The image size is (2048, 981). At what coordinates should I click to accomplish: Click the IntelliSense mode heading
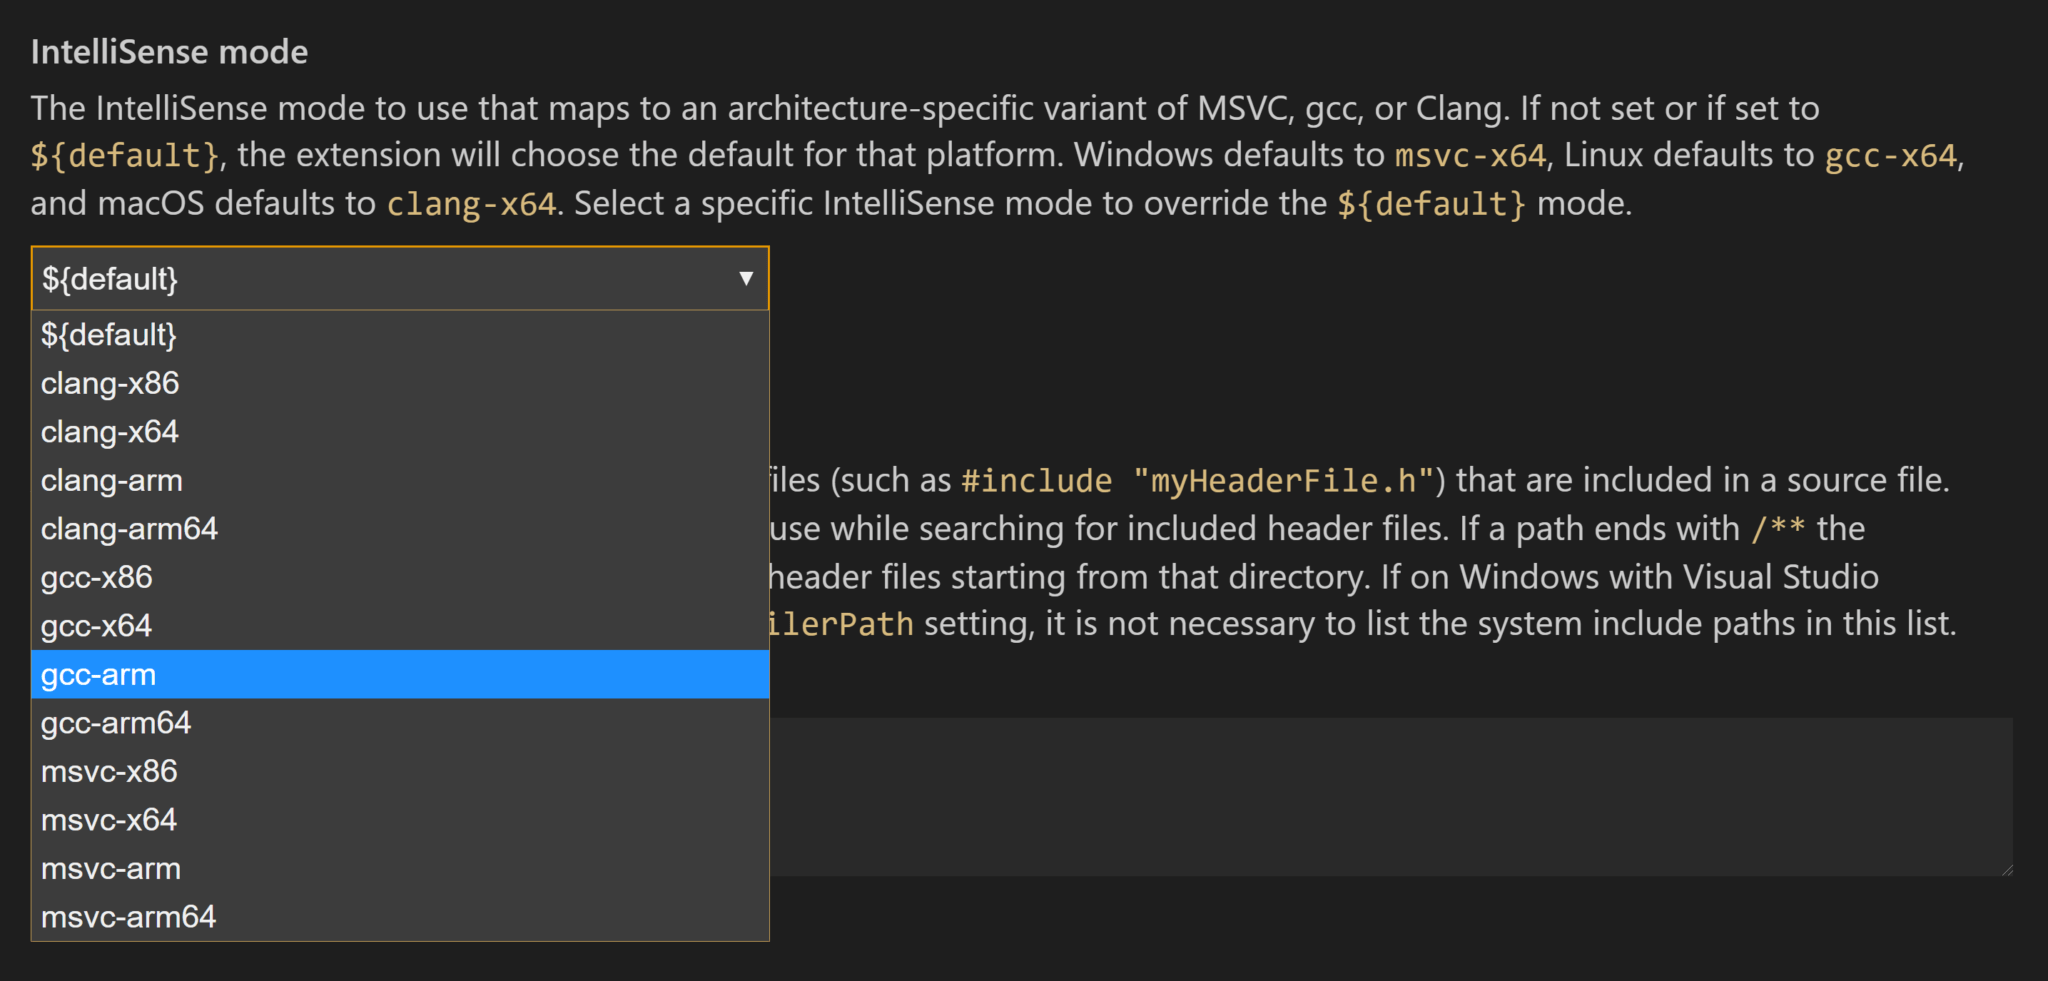[169, 51]
